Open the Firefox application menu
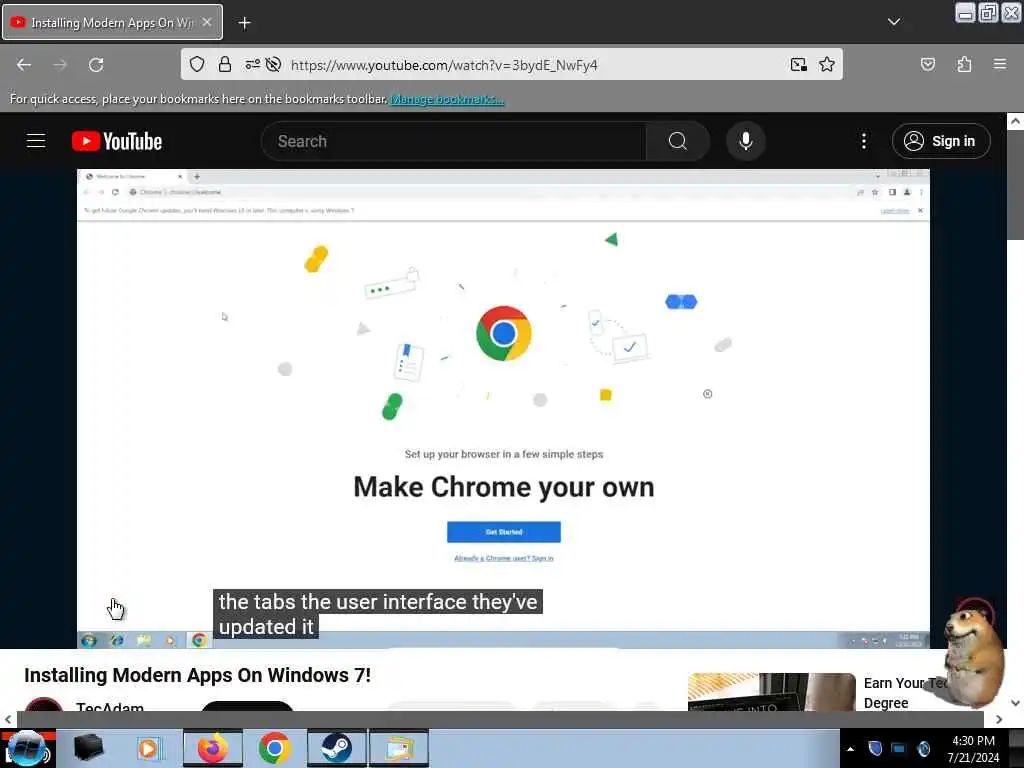The width and height of the screenshot is (1024, 768). pos(999,64)
